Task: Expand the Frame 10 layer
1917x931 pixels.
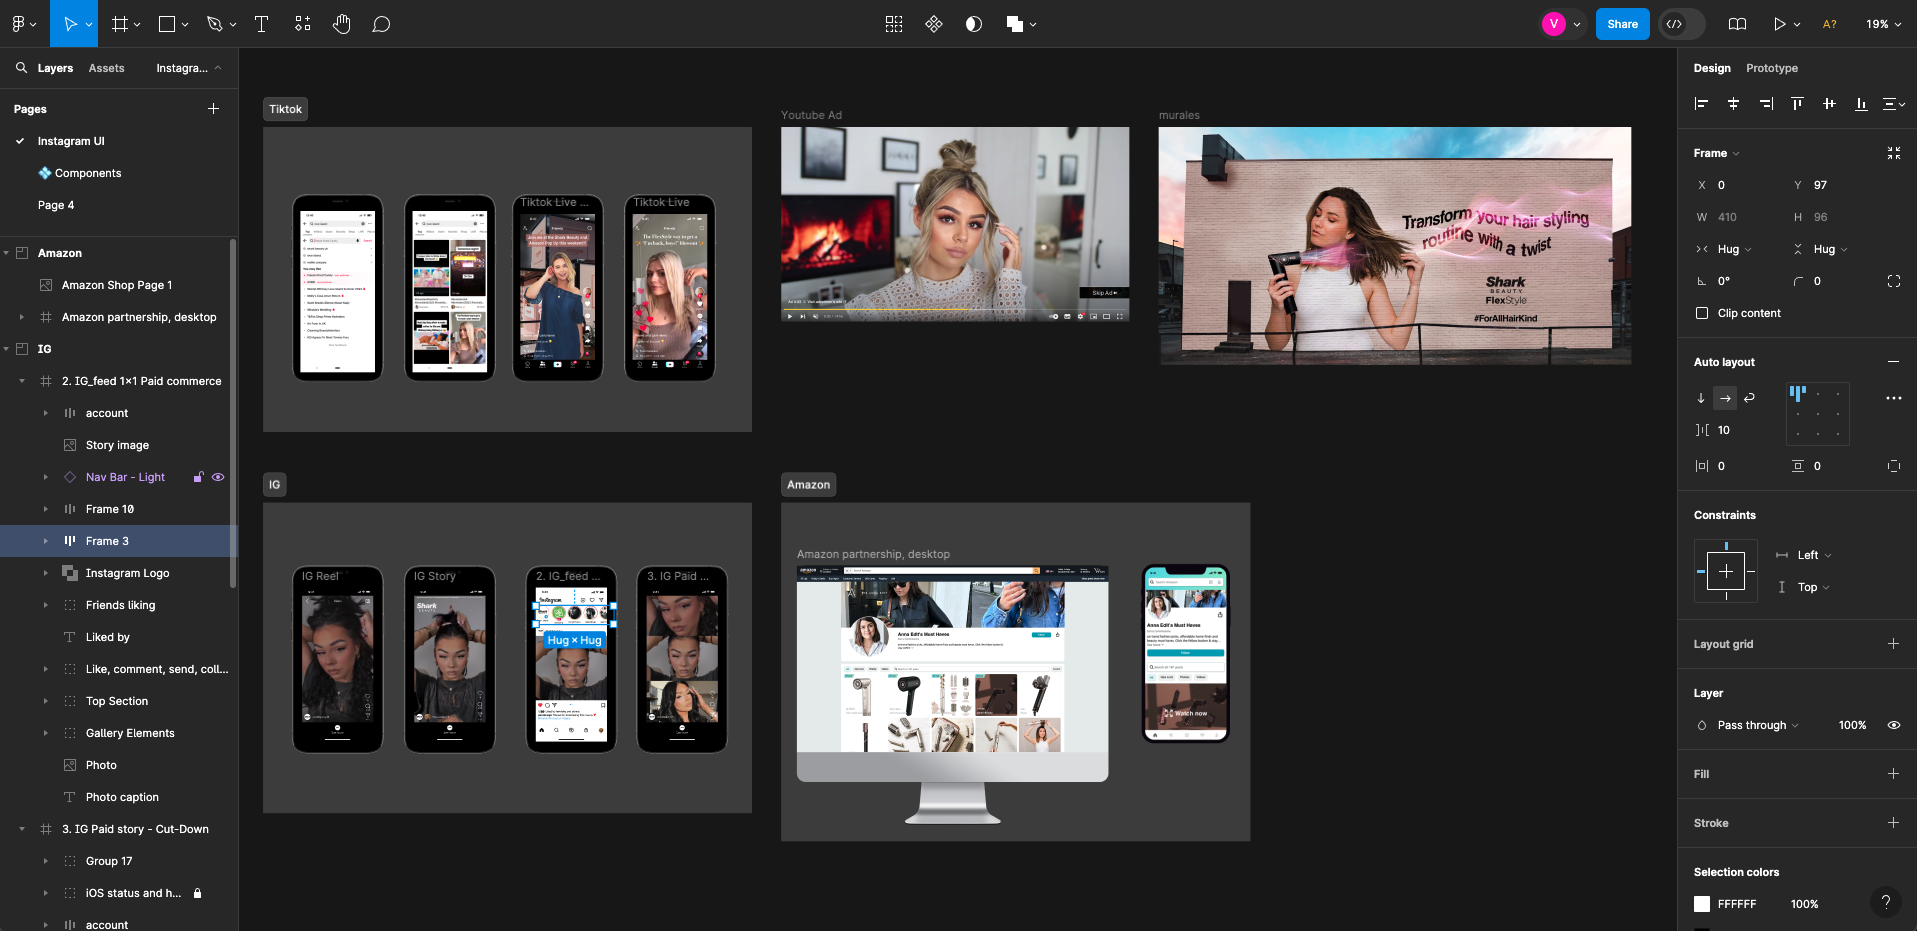Action: (x=45, y=509)
